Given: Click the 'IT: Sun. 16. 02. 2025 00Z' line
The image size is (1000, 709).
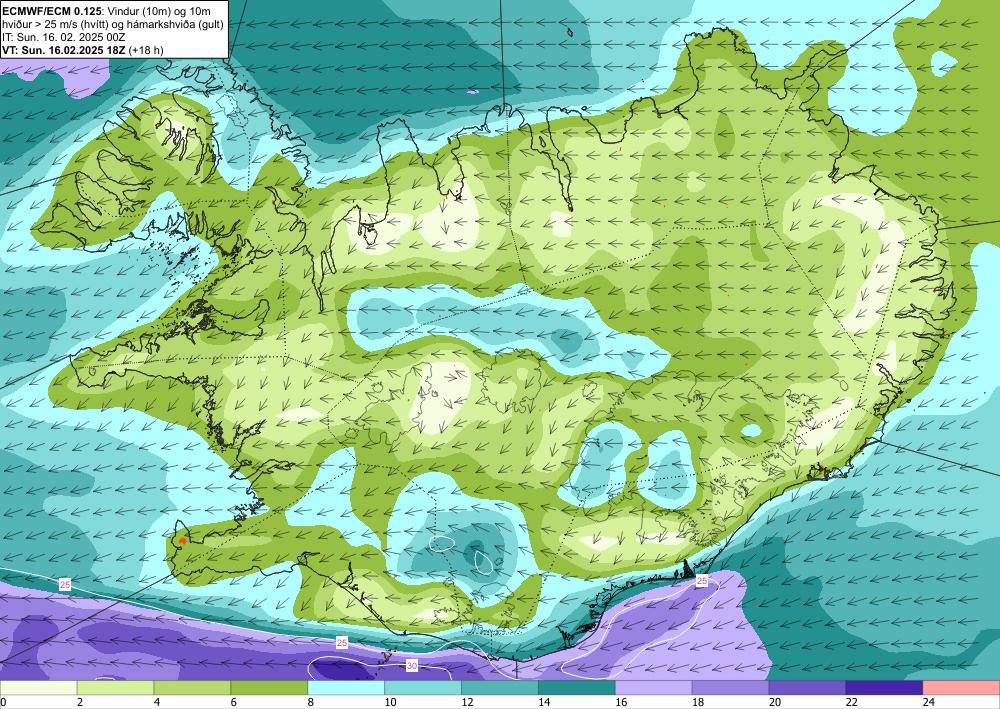Looking at the screenshot, I should tap(64, 37).
